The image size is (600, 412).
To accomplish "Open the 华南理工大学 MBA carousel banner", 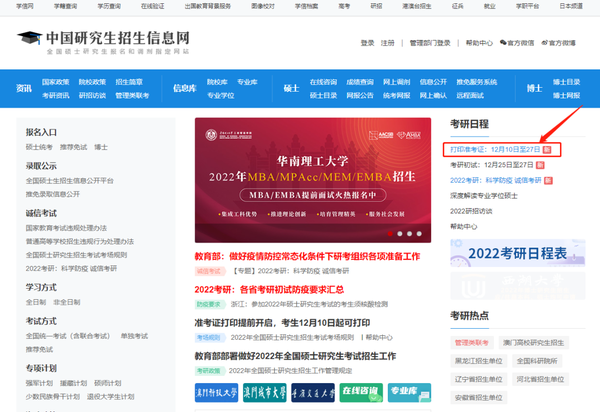I will tap(313, 180).
